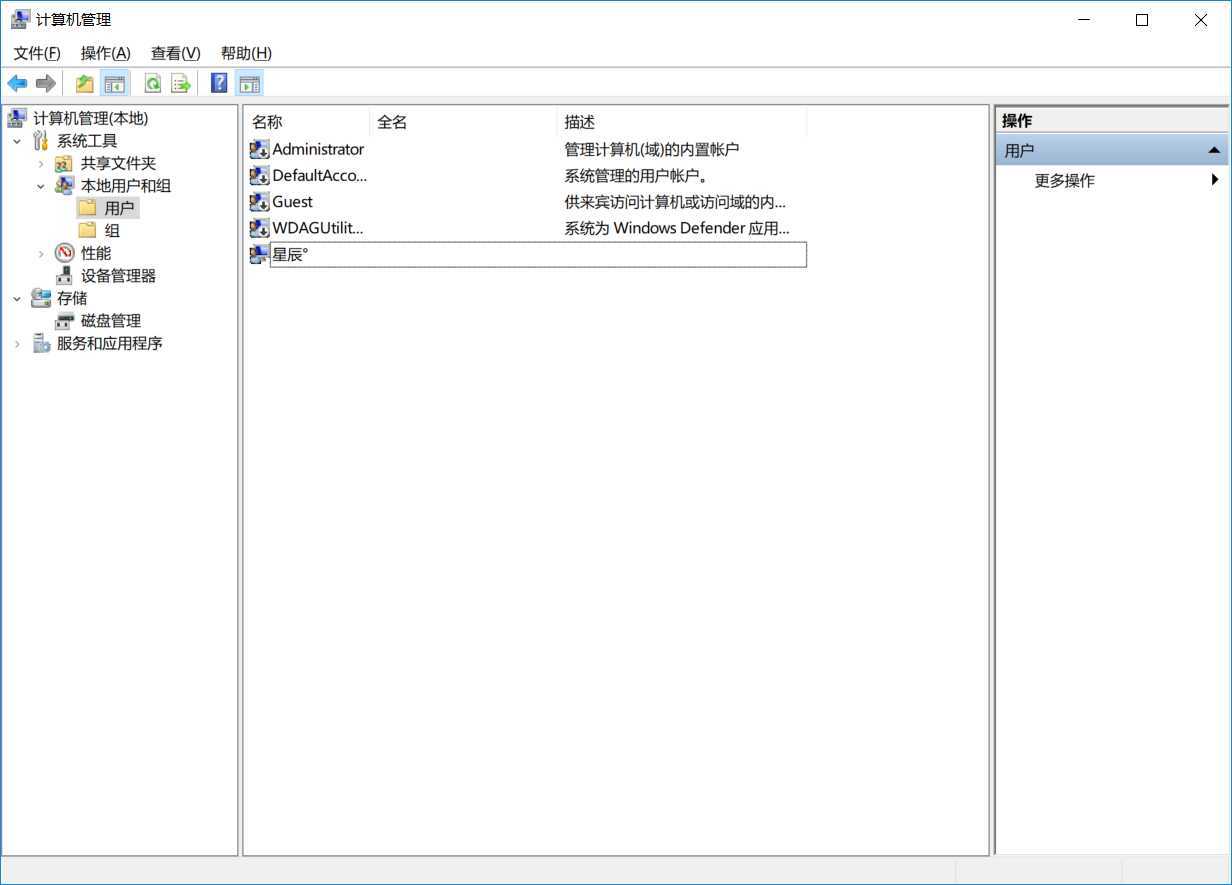Expand the 性能 tree node
1232x885 pixels.
click(41, 253)
